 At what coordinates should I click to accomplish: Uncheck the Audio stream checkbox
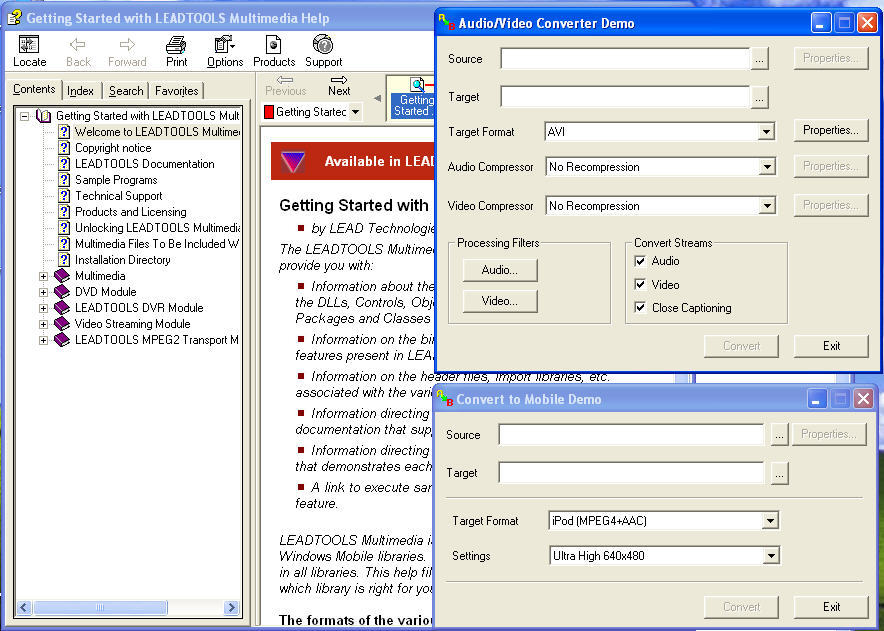[640, 261]
